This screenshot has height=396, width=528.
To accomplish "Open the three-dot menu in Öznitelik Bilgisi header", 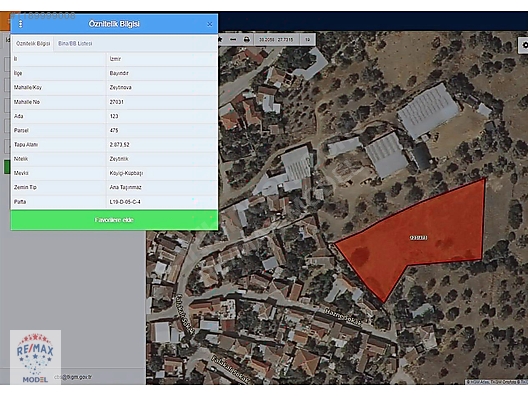I will point(21,24).
